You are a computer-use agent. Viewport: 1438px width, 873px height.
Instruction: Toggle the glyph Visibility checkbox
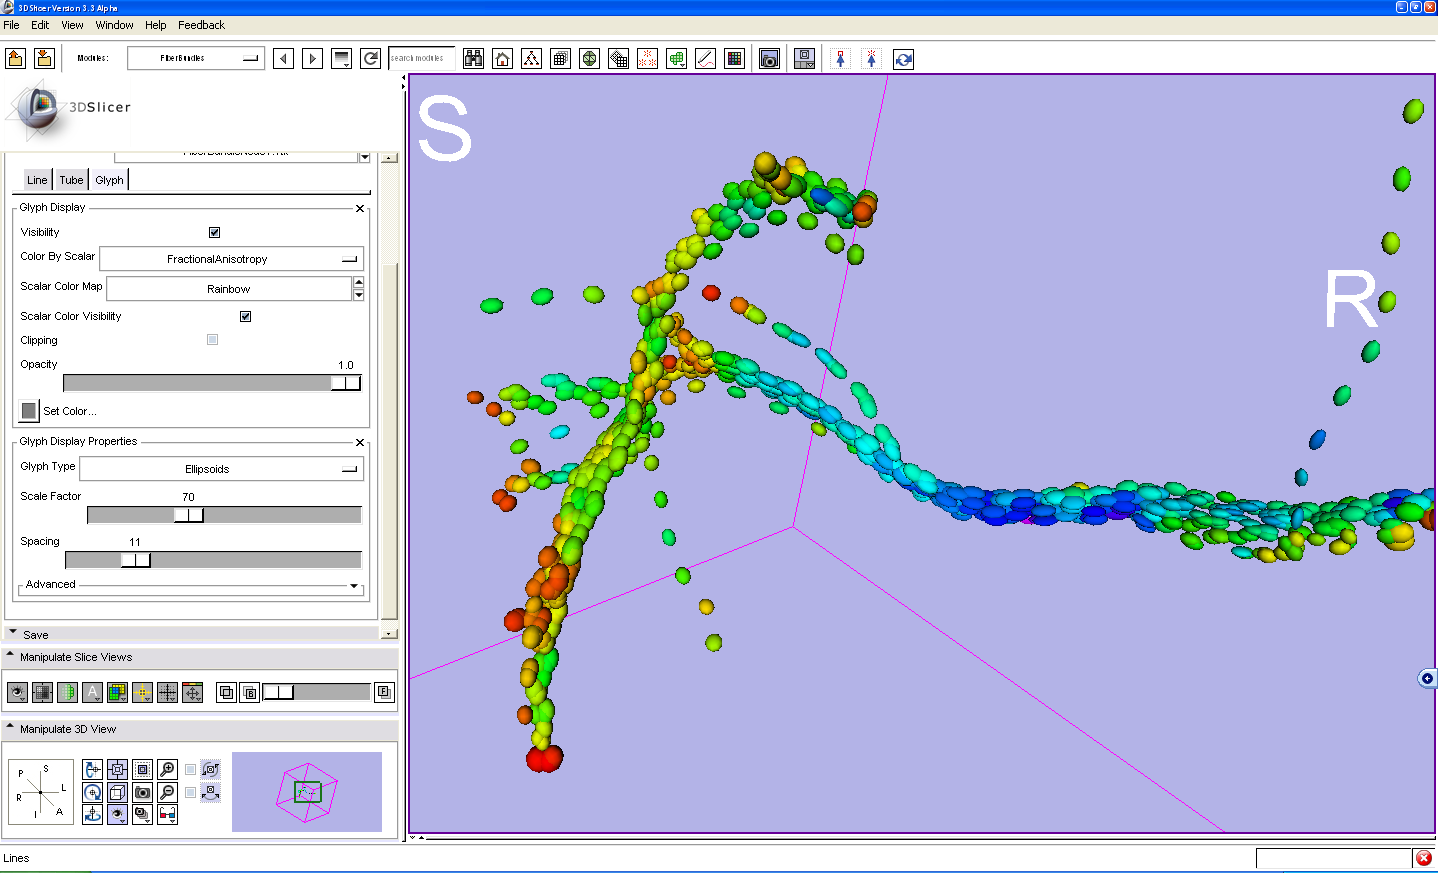(214, 232)
